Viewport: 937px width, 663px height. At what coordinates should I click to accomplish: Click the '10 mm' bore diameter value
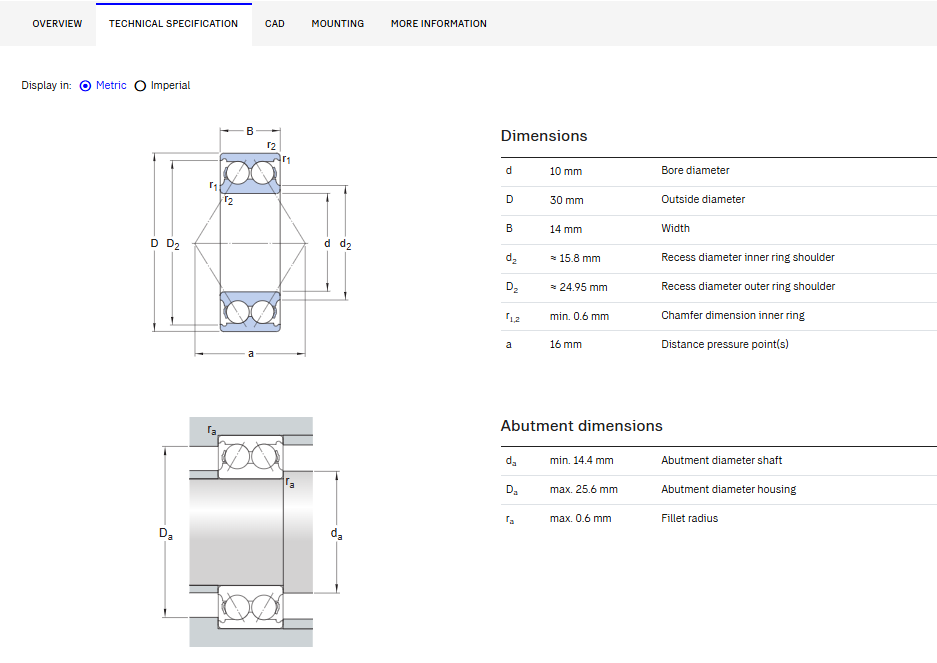(565, 172)
